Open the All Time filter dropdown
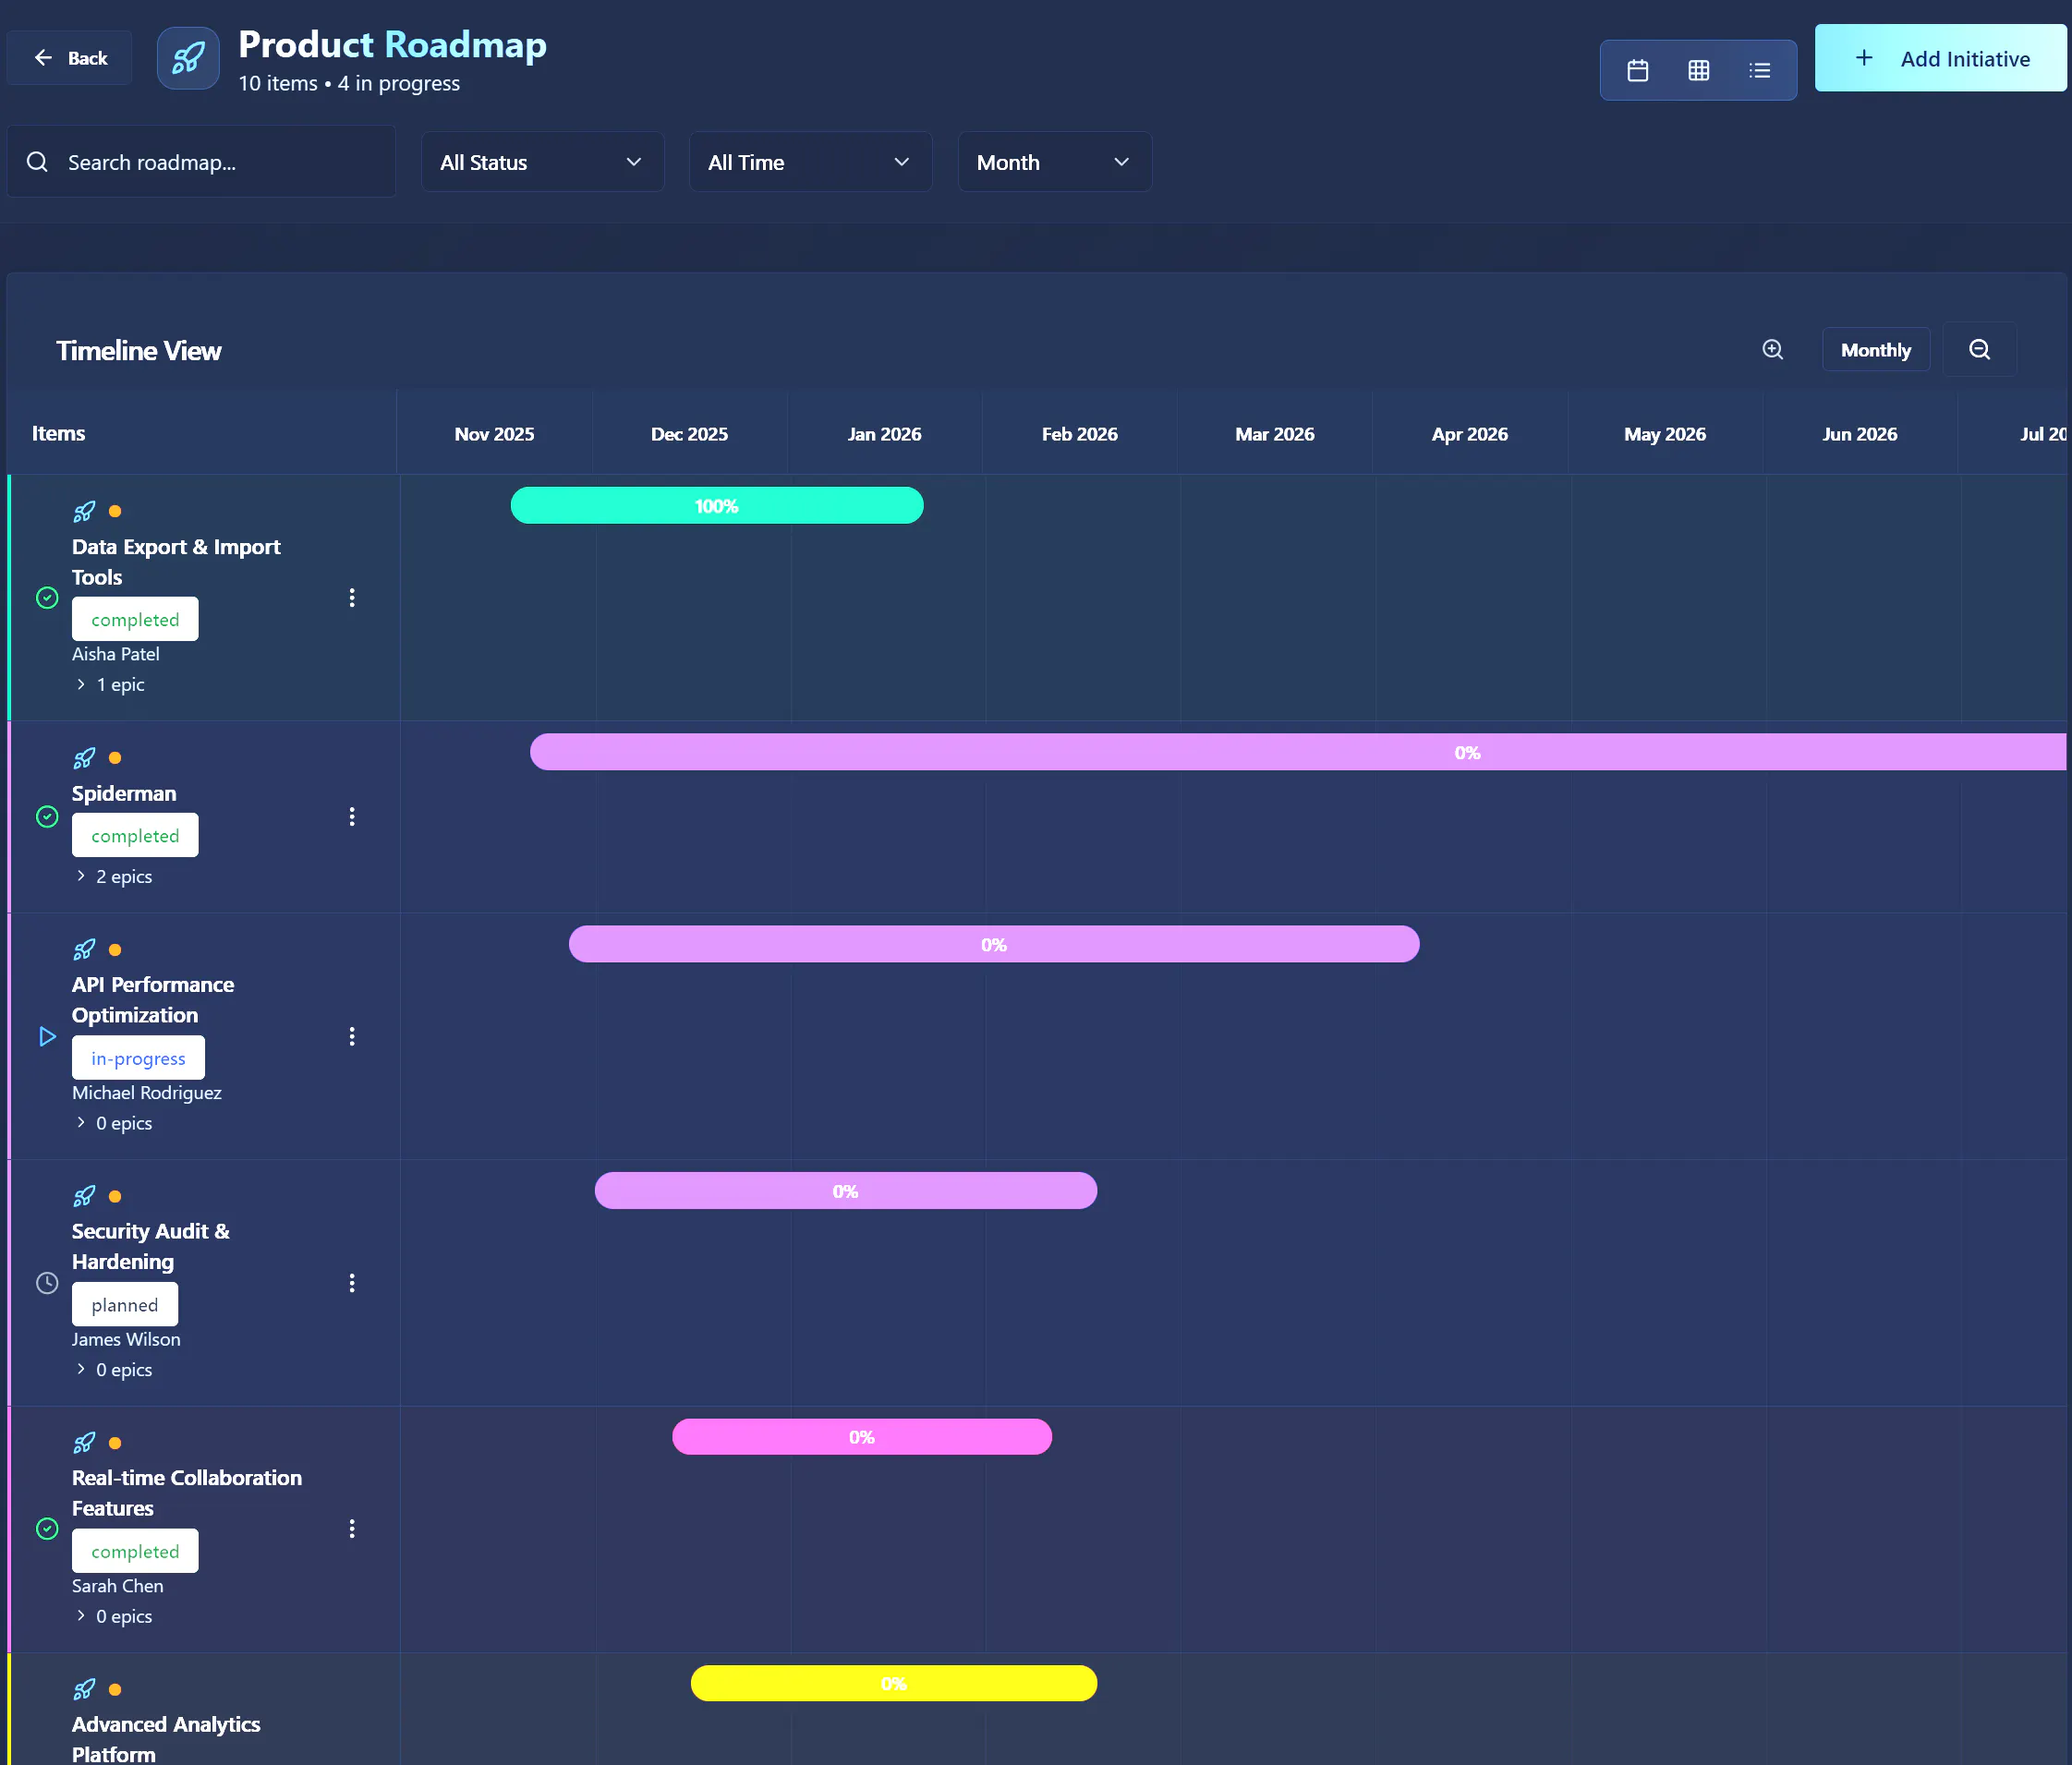 tap(810, 162)
